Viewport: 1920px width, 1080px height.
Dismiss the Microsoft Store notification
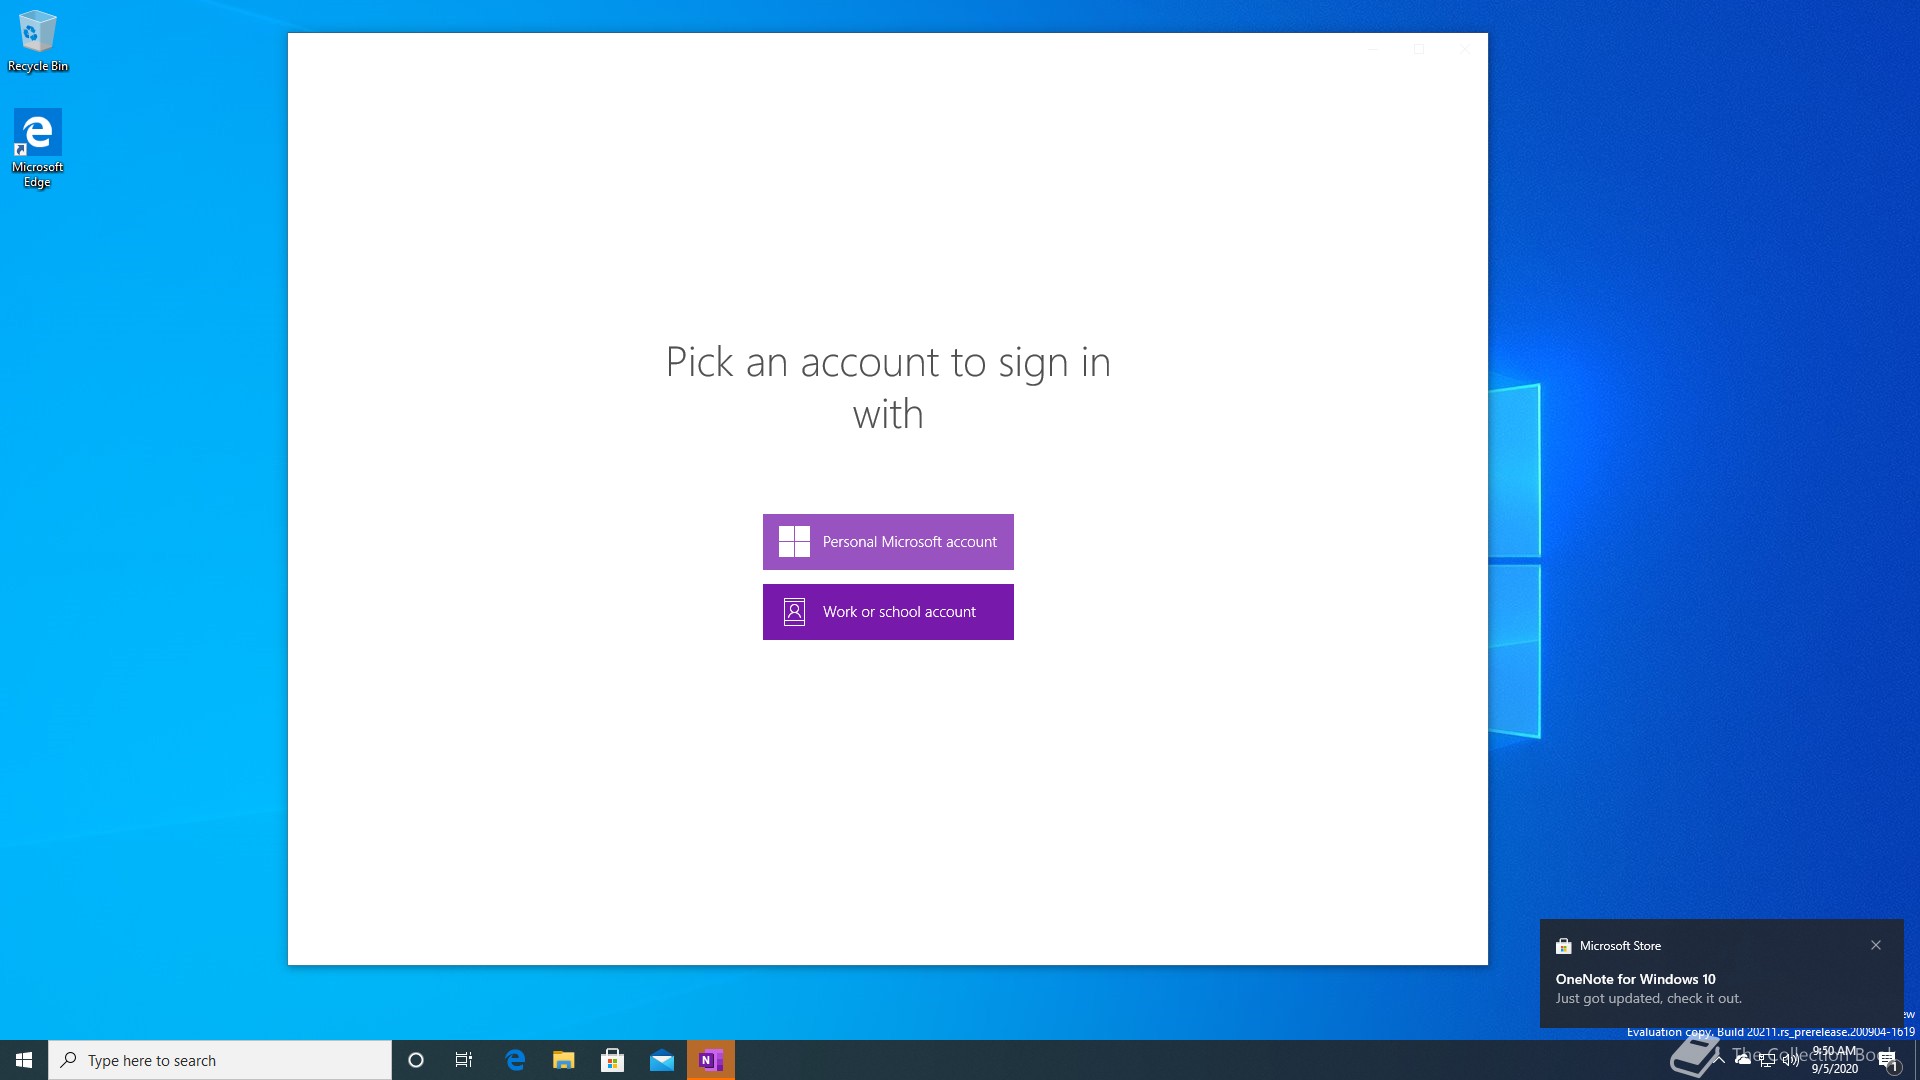1876,945
